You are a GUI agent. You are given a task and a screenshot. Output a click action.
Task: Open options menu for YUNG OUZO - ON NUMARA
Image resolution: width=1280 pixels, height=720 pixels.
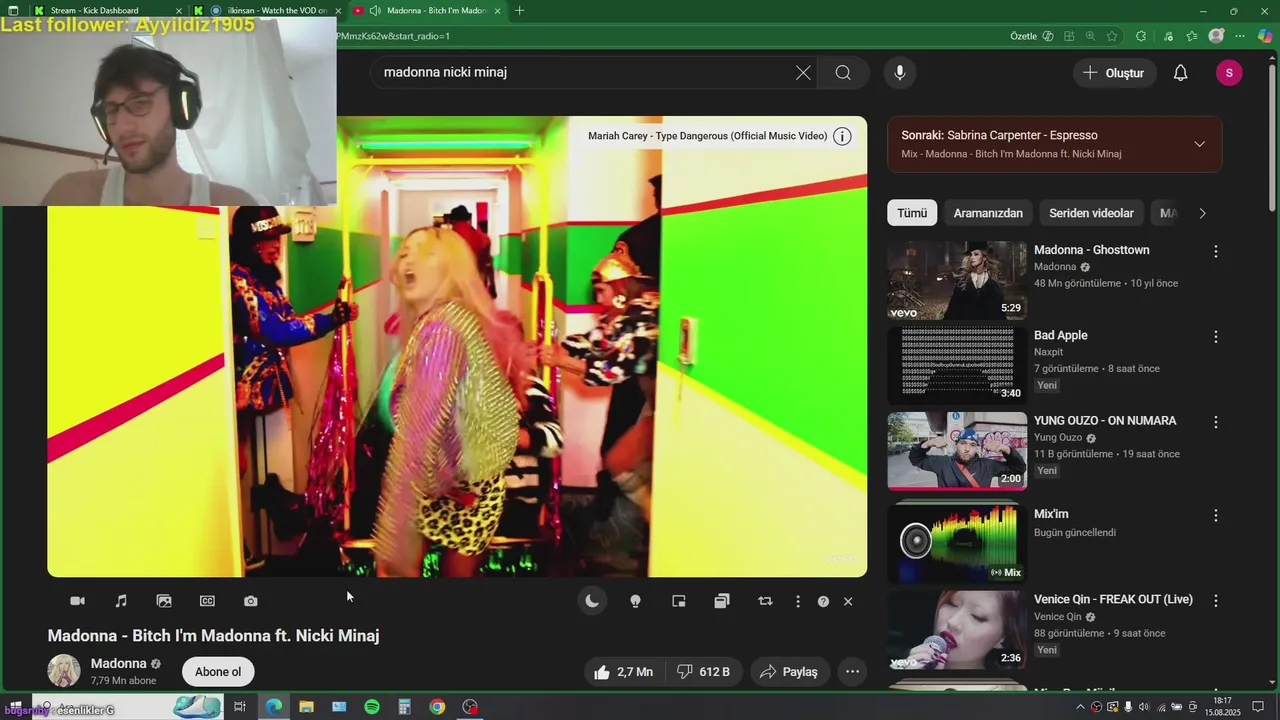point(1216,423)
